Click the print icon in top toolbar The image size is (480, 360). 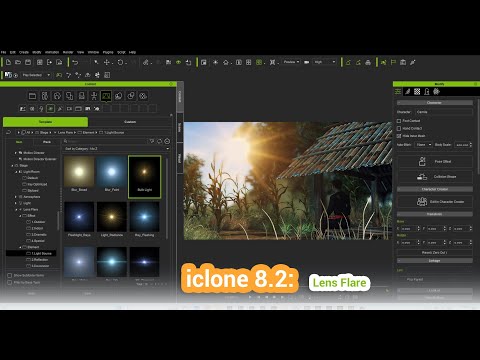[368, 62]
